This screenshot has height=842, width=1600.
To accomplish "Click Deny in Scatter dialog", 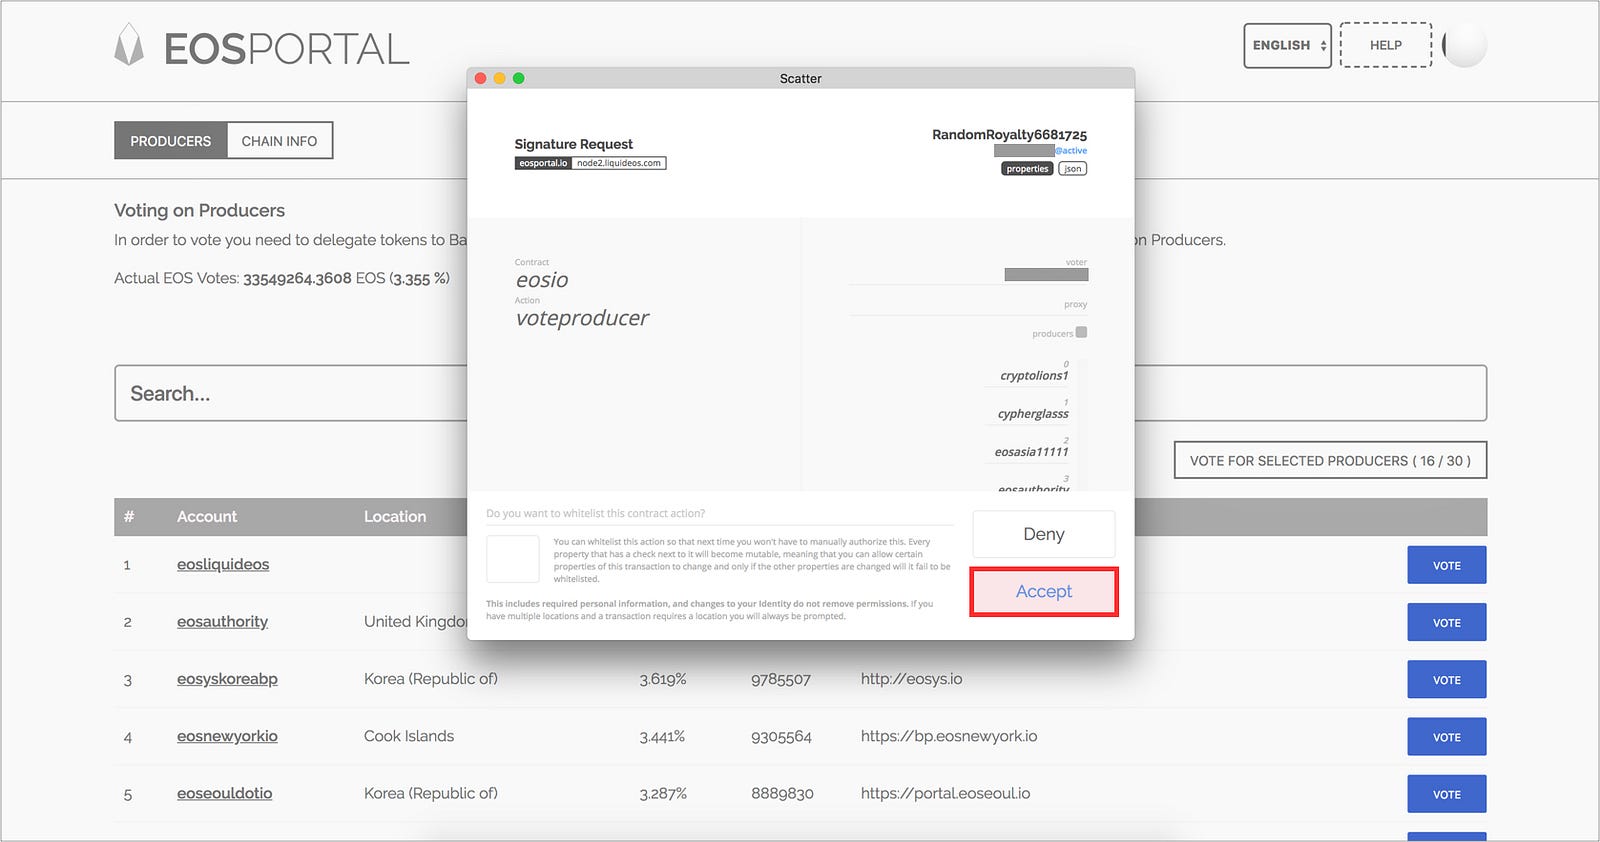I will pyautogui.click(x=1044, y=534).
